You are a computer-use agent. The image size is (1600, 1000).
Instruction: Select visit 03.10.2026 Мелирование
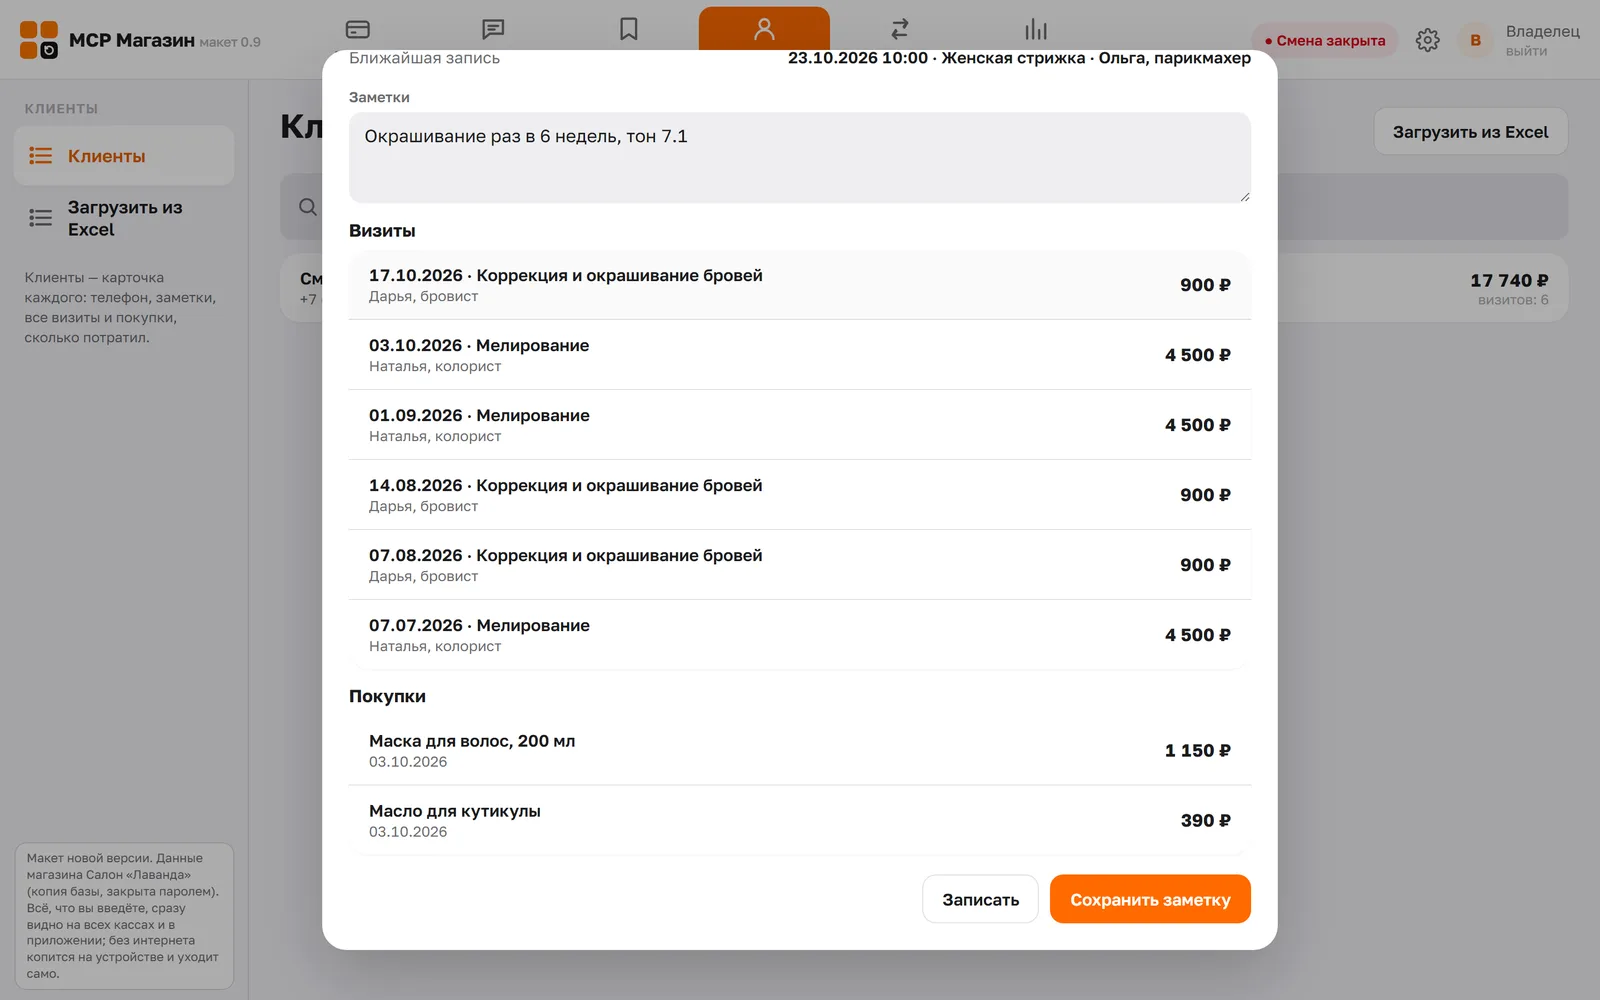click(x=800, y=355)
